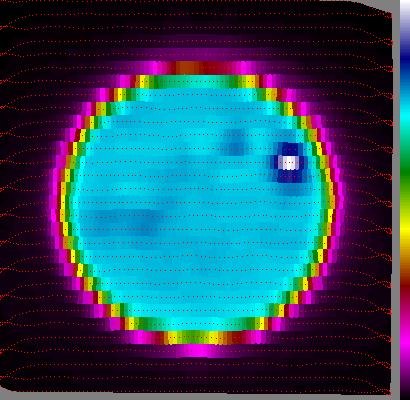Pick the bright magenta band on the color scale
This screenshot has width=410, height=400.
click(405, 343)
